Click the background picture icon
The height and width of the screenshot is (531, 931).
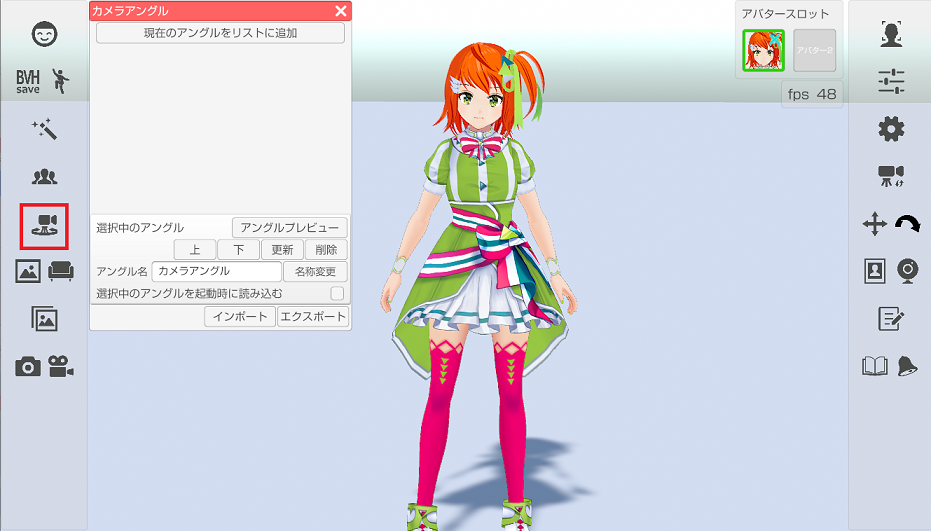pyautogui.click(x=28, y=271)
